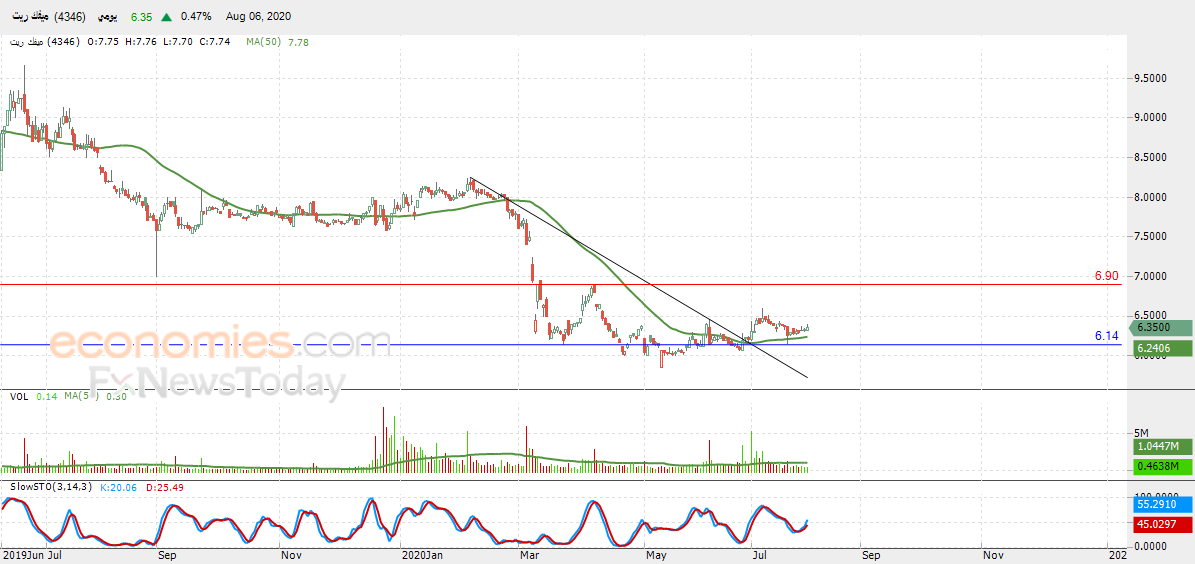Click the 'يومي' daily interval label
The height and width of the screenshot is (564, 1195).
(x=107, y=16)
